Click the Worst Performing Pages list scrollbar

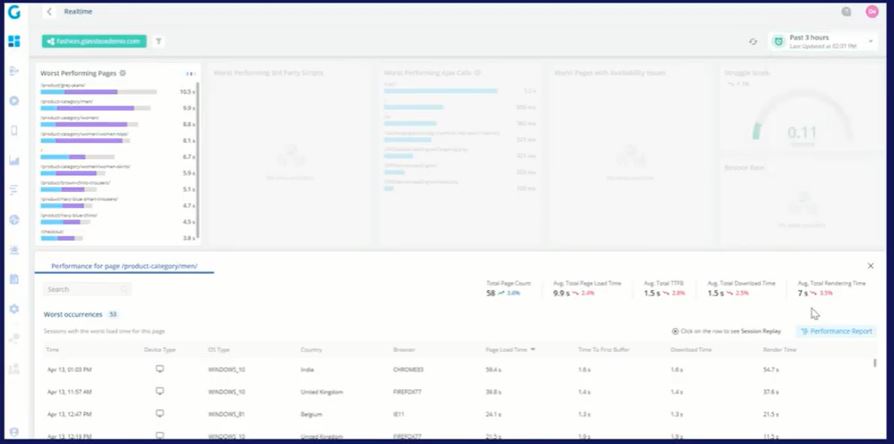click(198, 161)
